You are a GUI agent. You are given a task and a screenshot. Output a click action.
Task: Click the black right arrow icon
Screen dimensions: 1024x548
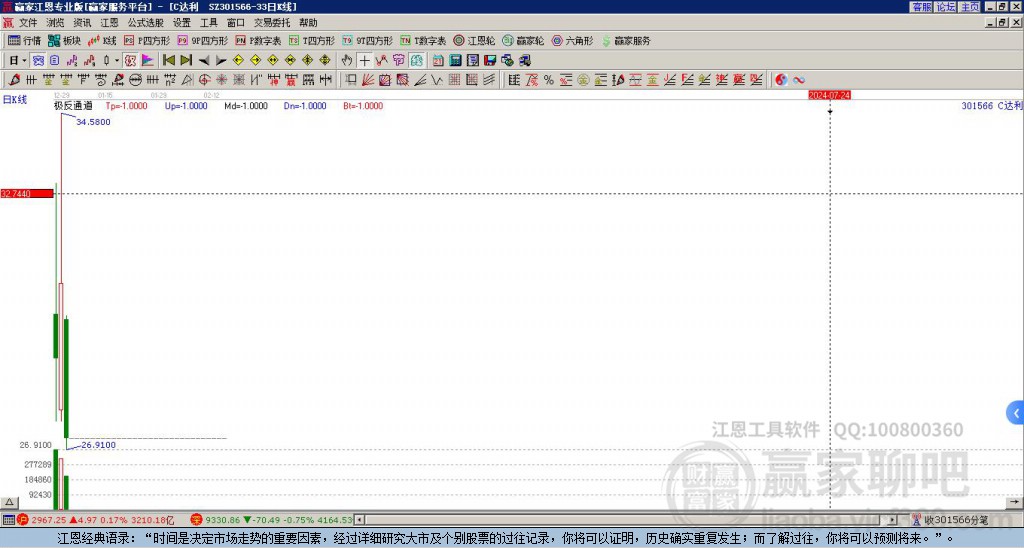coord(221,60)
